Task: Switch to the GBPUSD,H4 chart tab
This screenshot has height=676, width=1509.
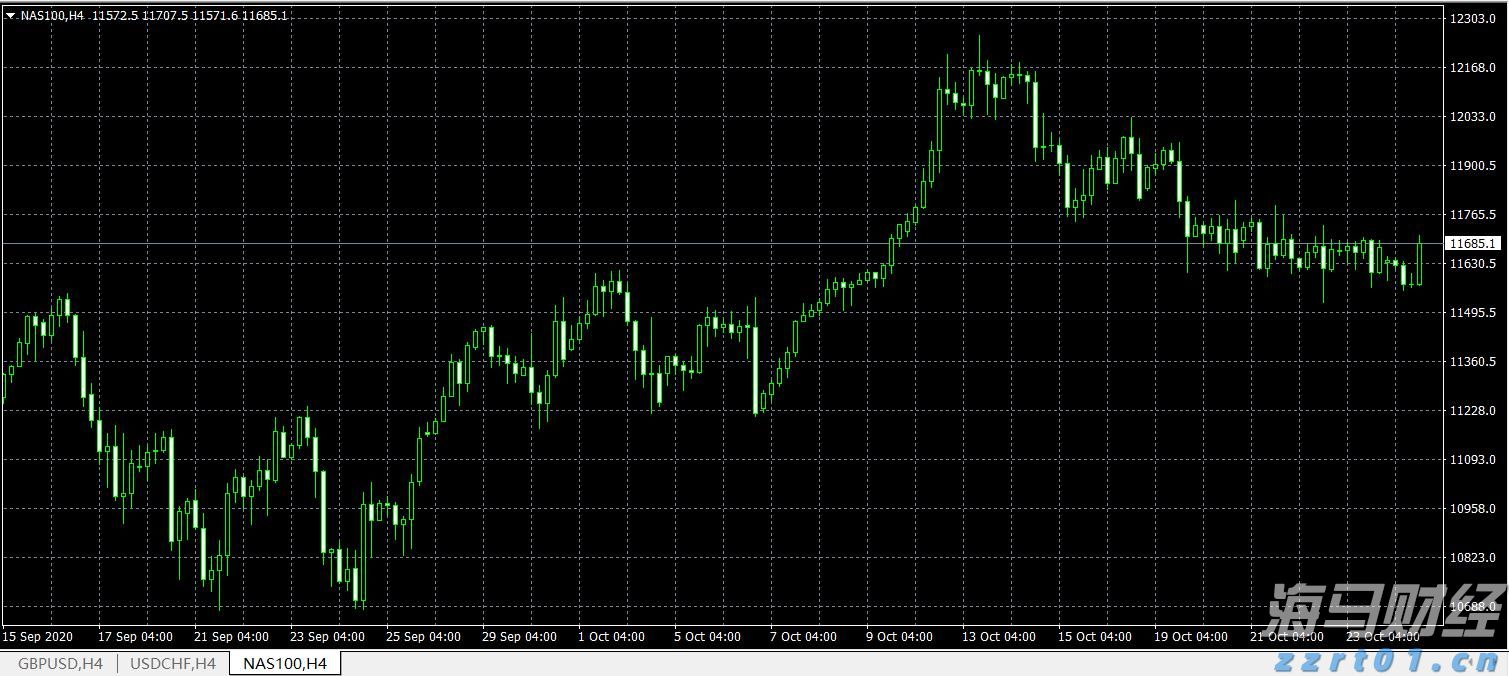Action: 60,663
